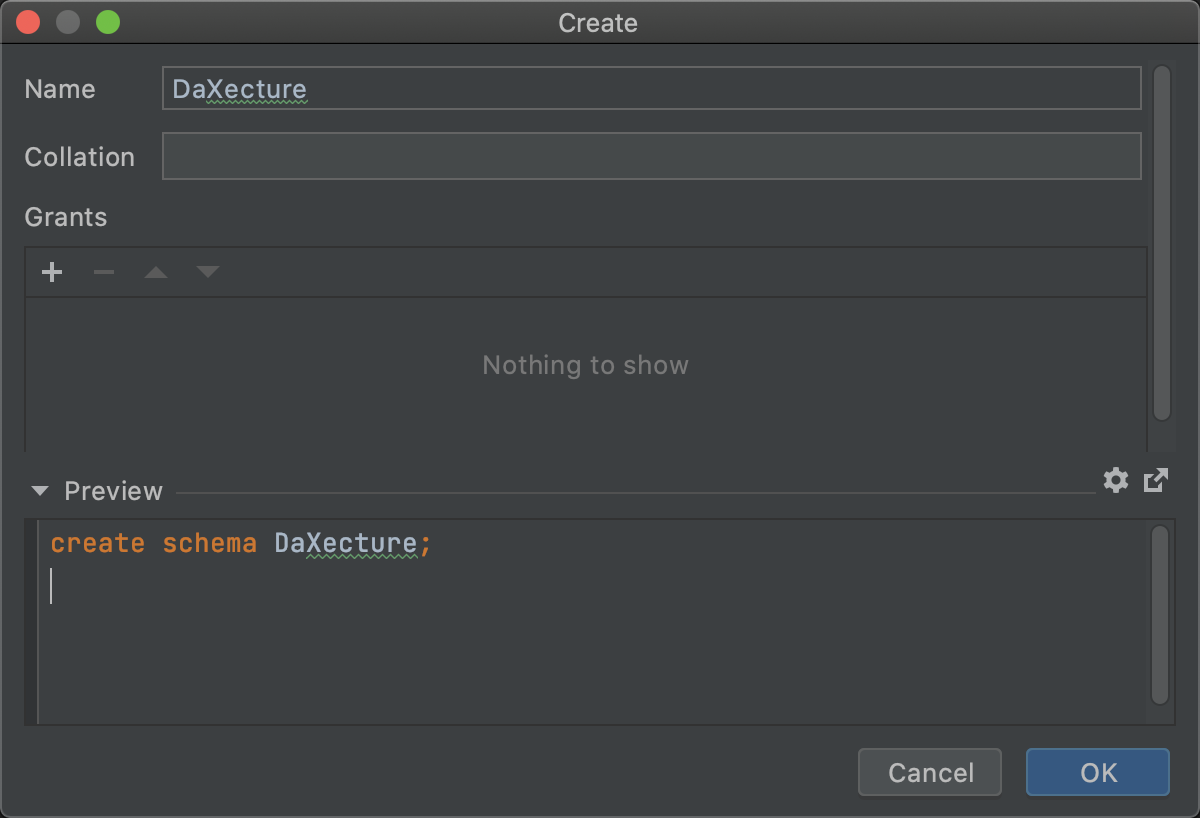Click the dialog's vertical scrollbar
The width and height of the screenshot is (1200, 818).
(x=1161, y=243)
